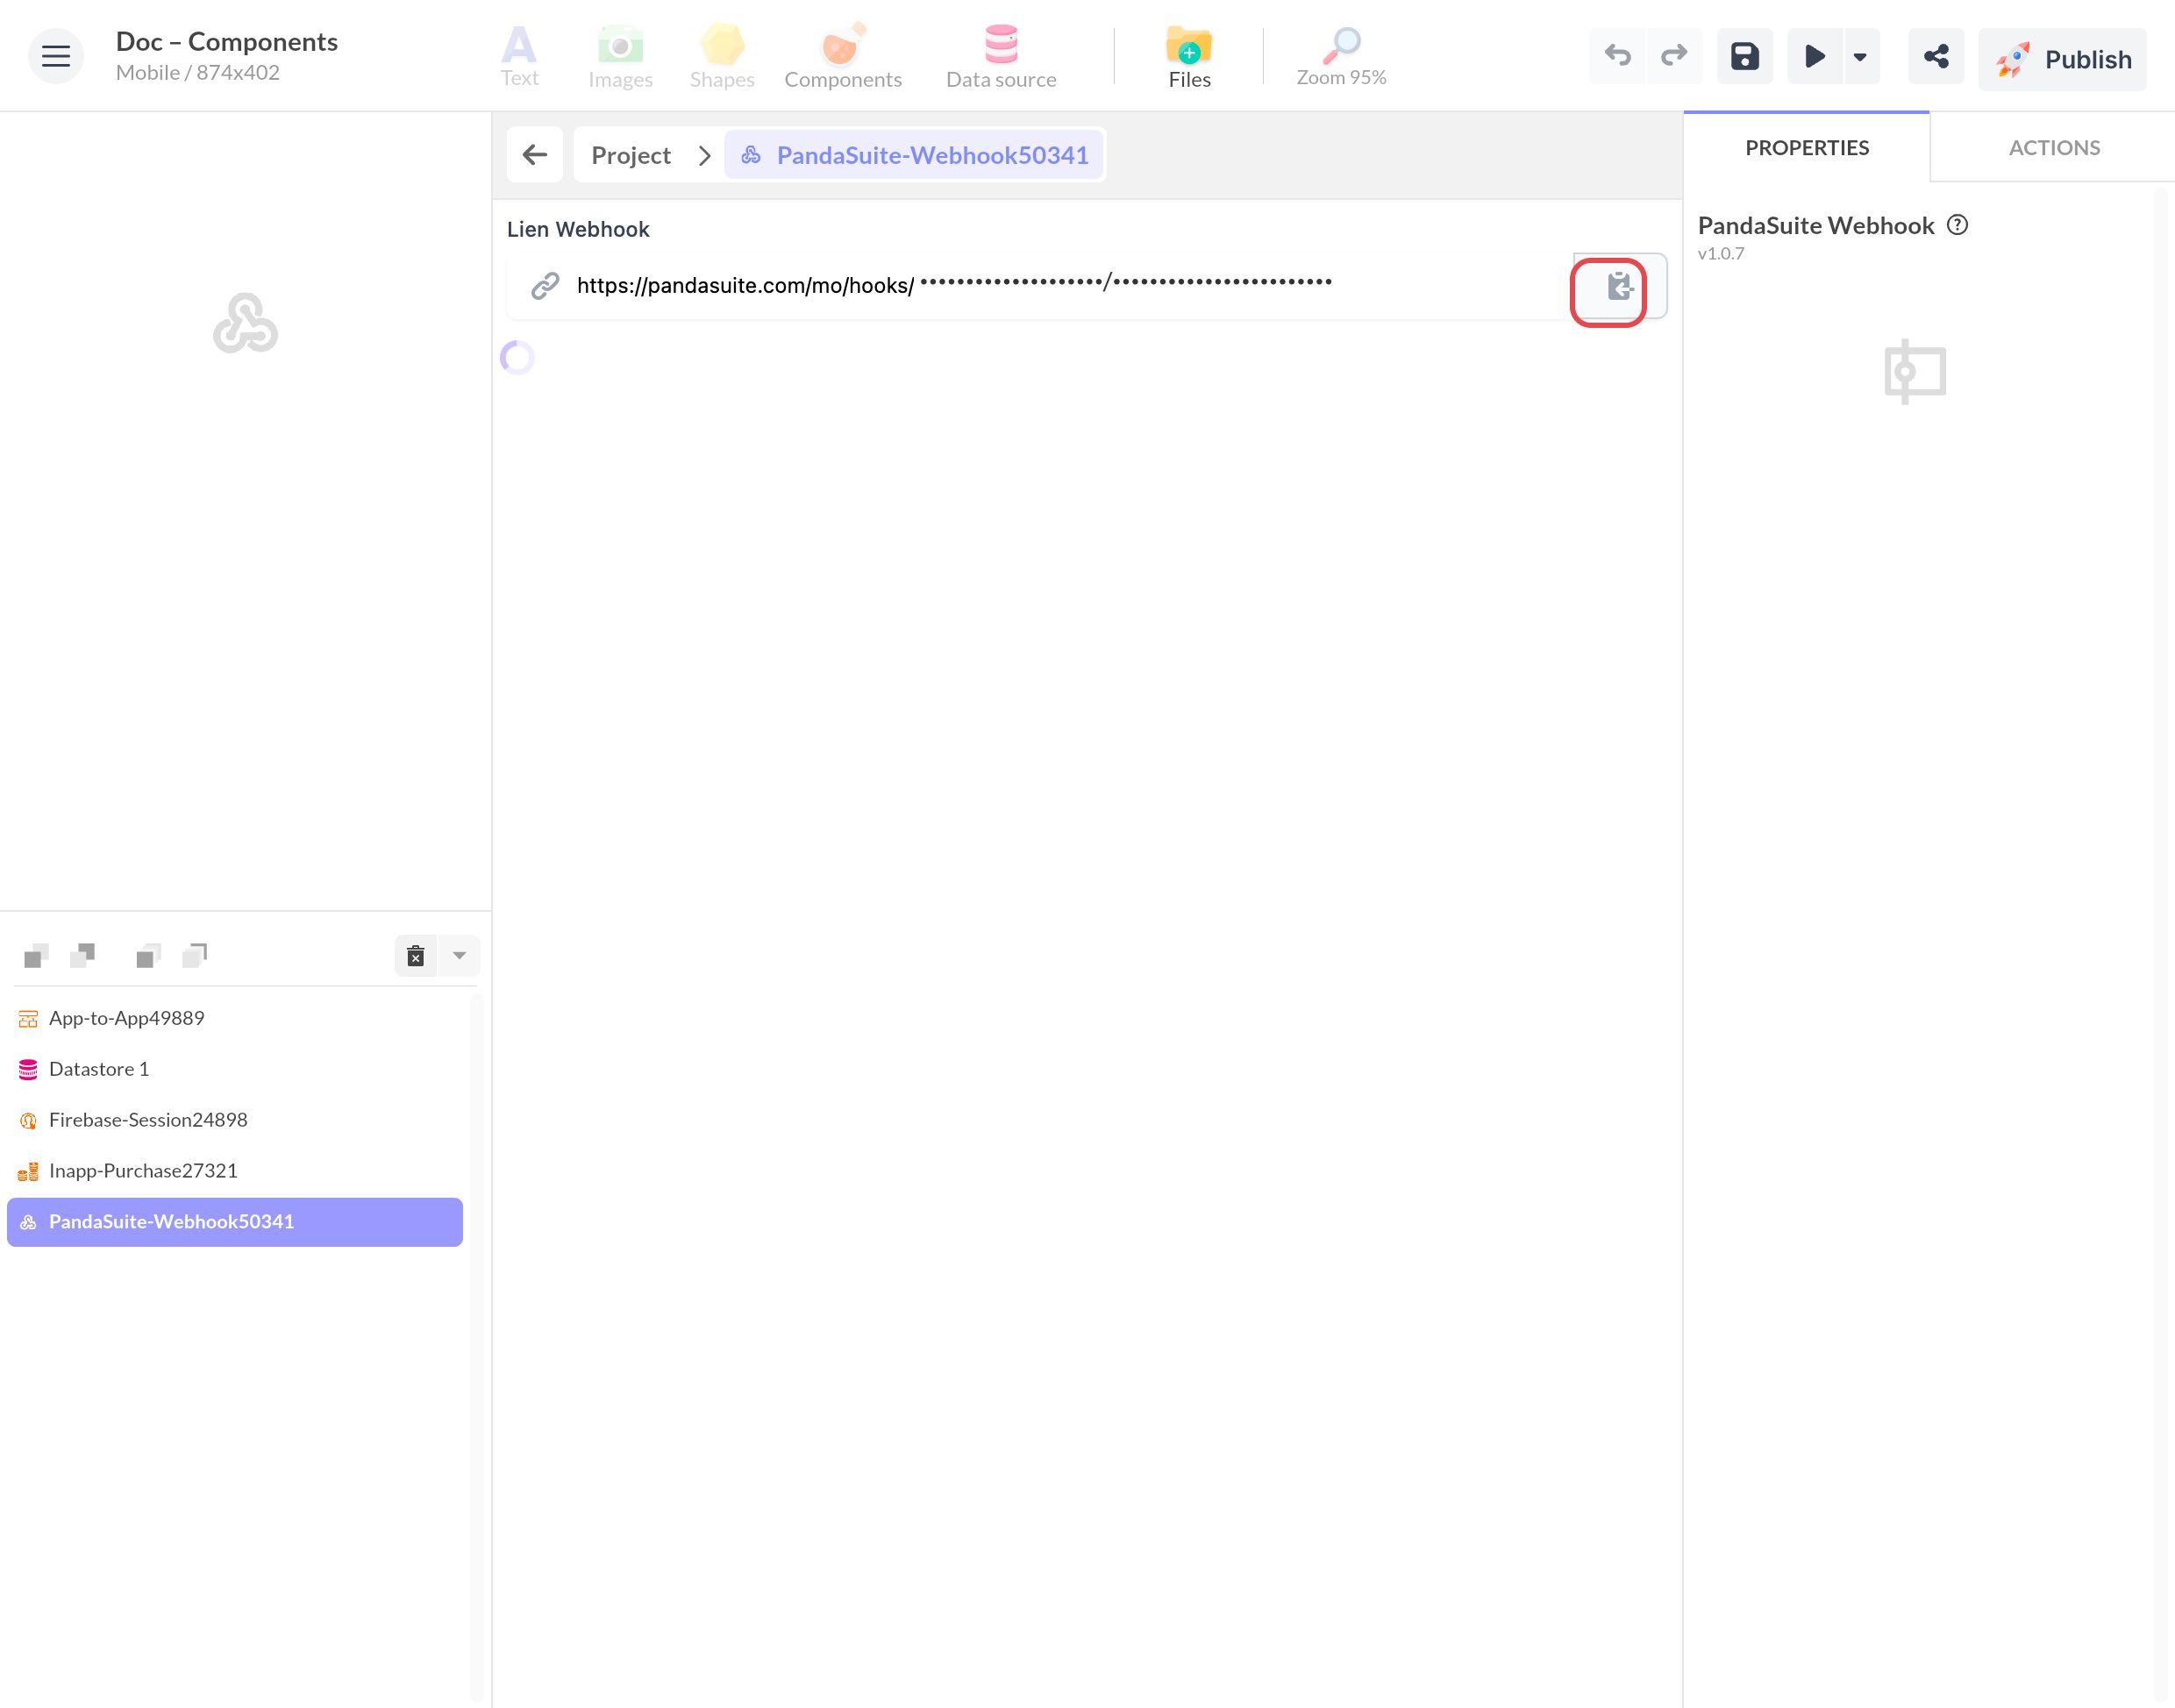Click the Publish button
This screenshot has height=1708, width=2175.
pyautogui.click(x=2062, y=59)
